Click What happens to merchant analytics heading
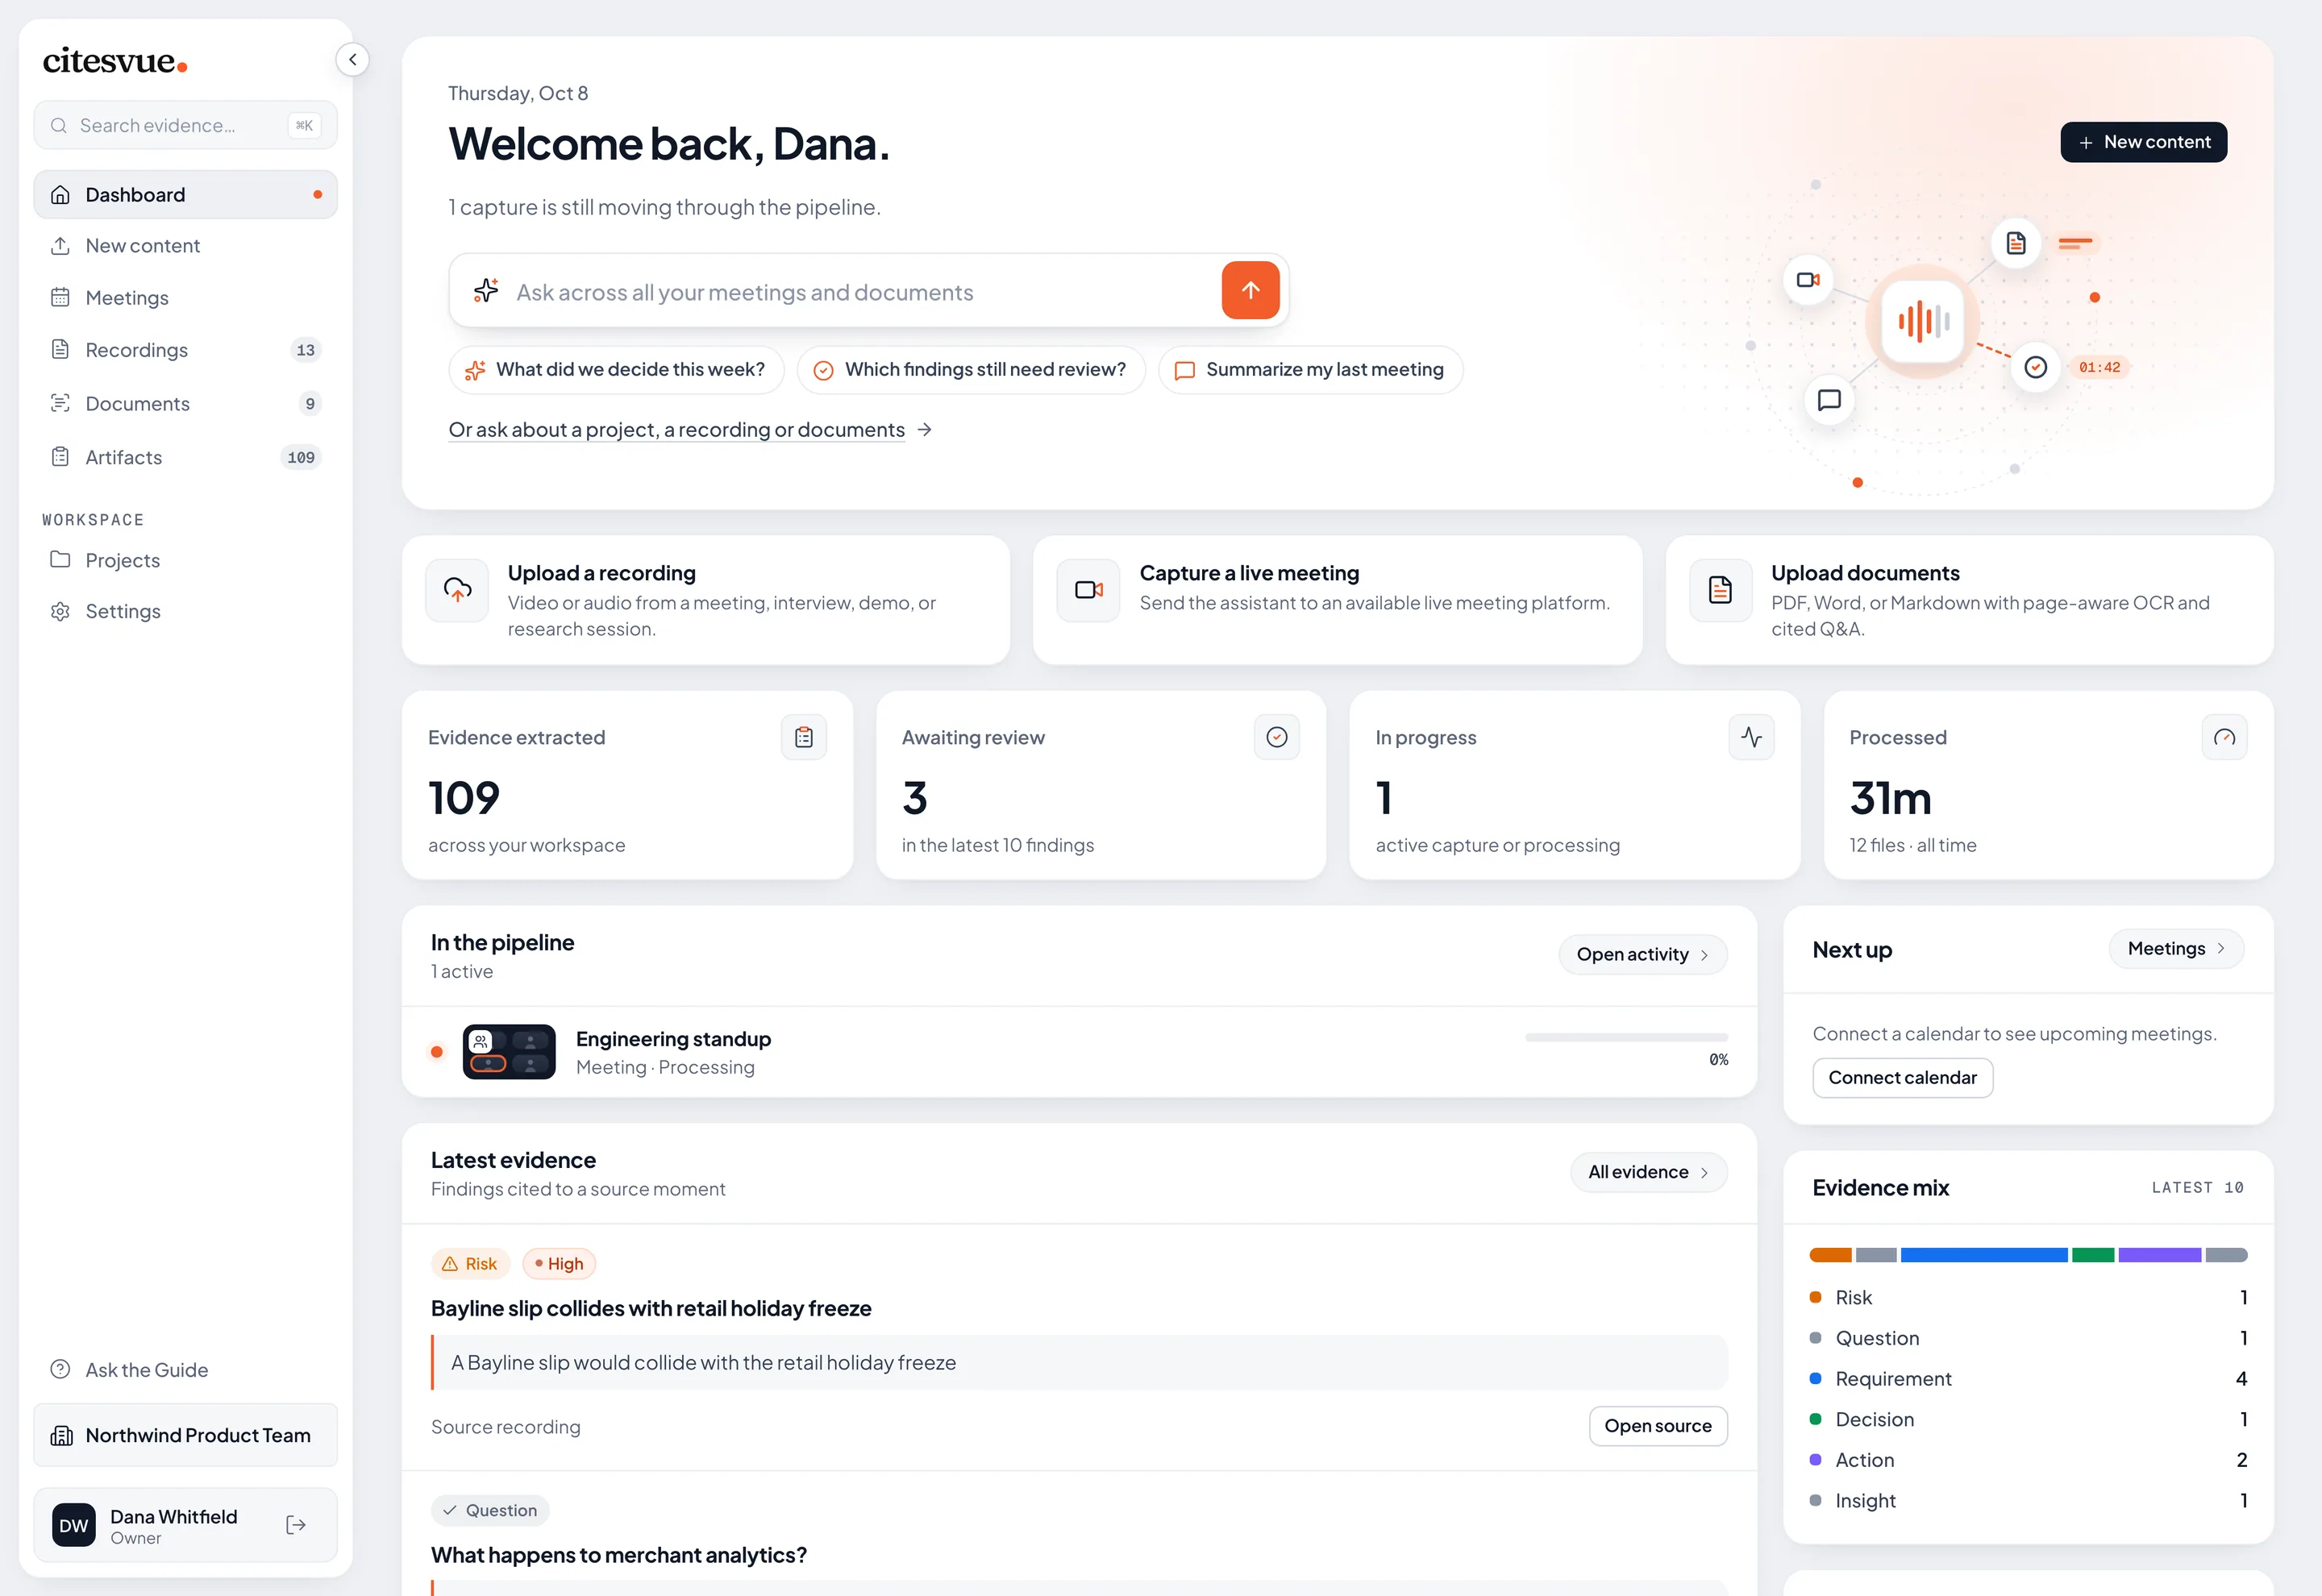The image size is (2322, 1596). coord(619,1555)
